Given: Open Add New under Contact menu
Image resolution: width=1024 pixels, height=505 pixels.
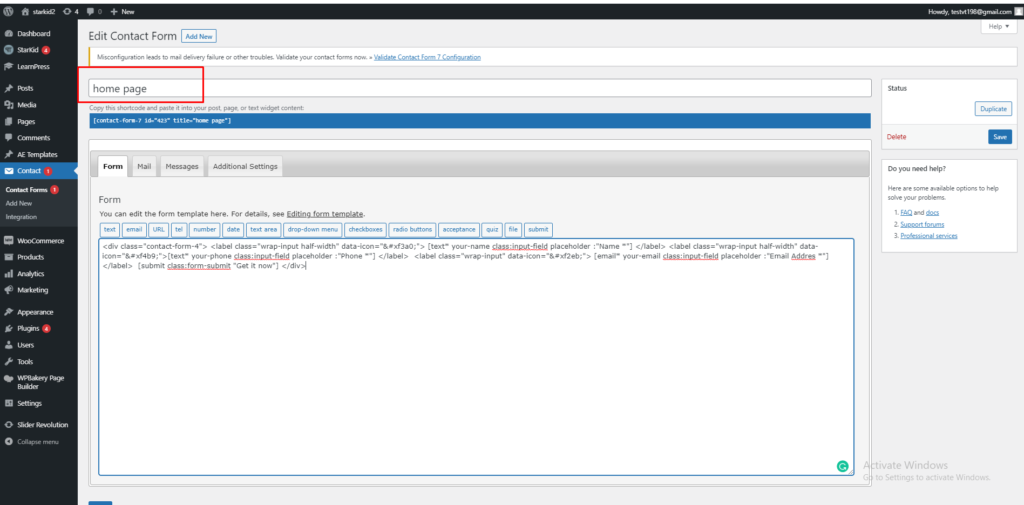Looking at the screenshot, I should (18, 203).
